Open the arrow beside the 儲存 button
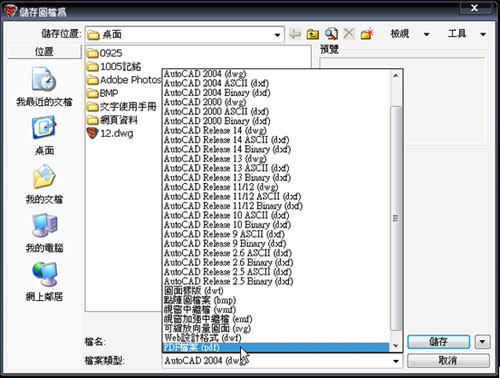Viewport: 500px width, 378px height. (482, 342)
